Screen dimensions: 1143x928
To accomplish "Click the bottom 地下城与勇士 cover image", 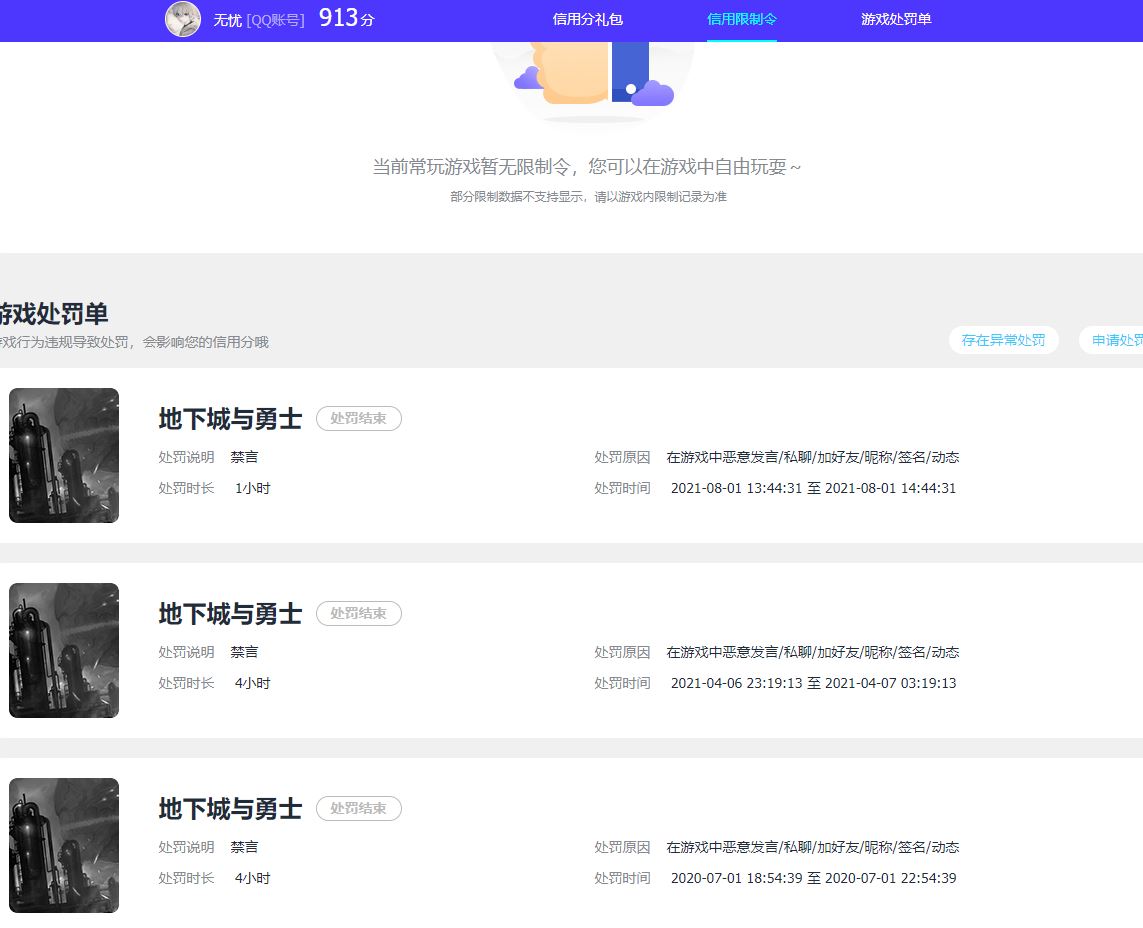I will pos(63,845).
